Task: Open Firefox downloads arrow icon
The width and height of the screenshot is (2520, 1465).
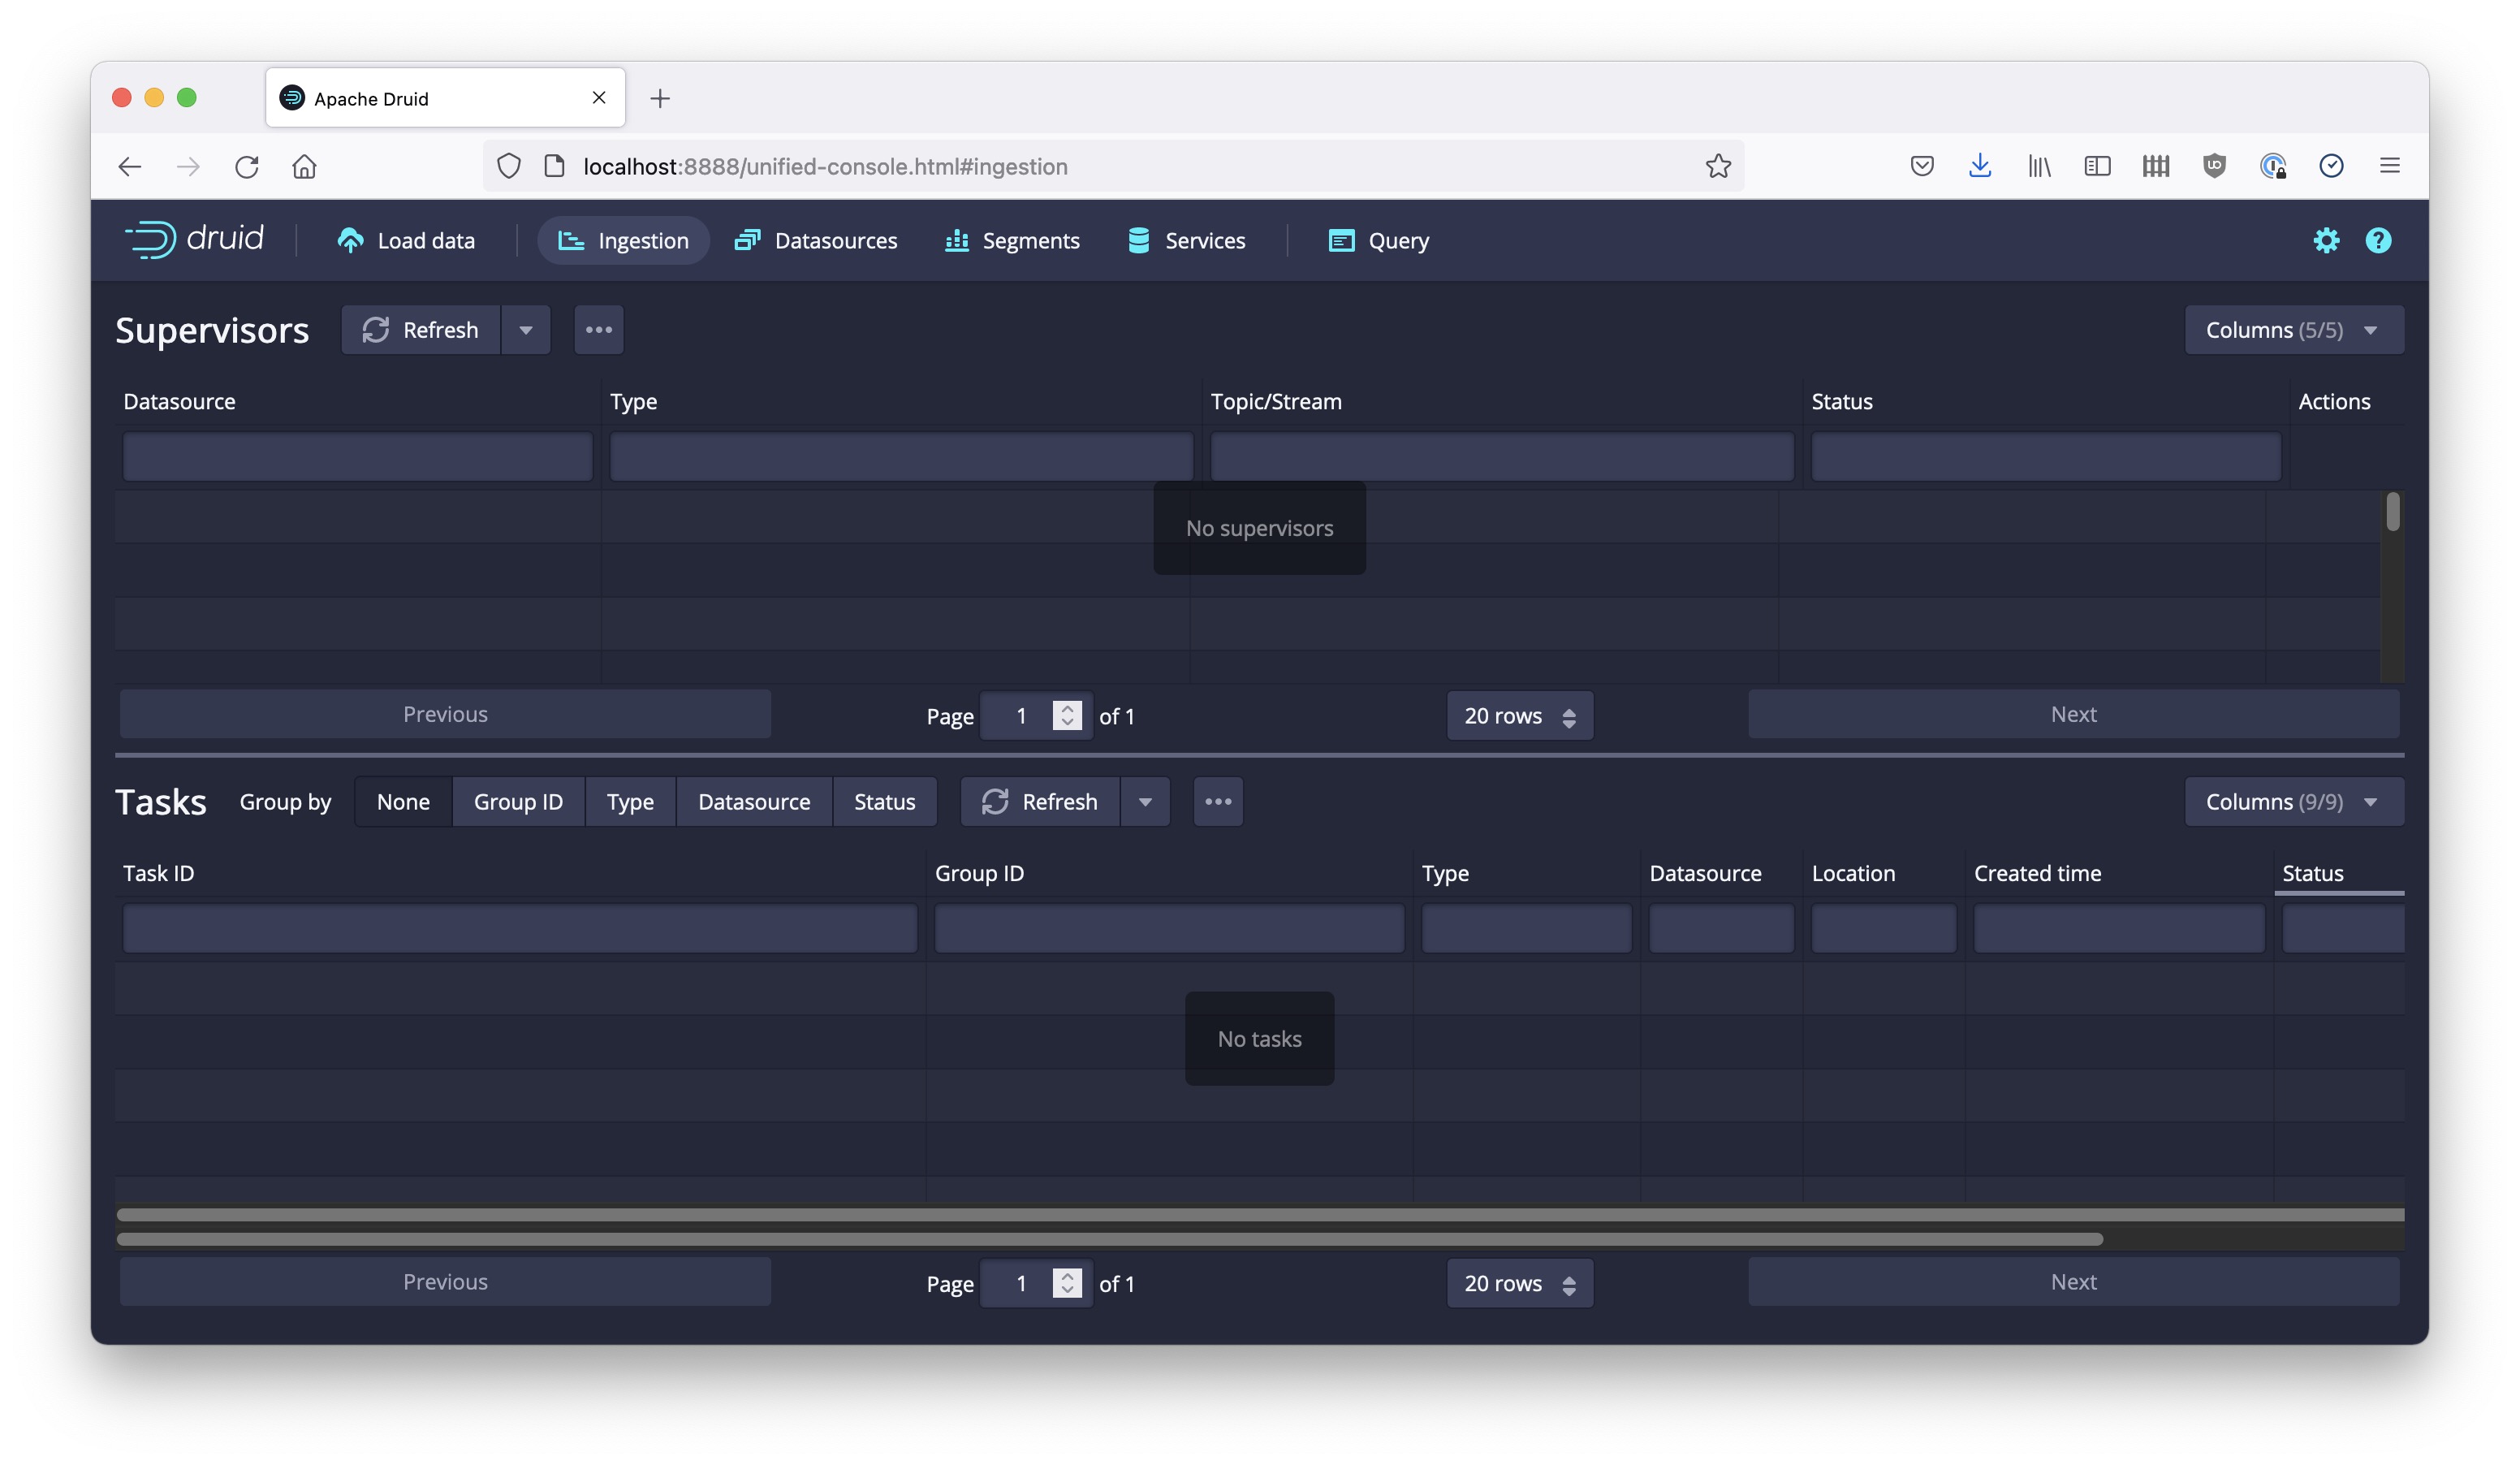Action: tap(1979, 166)
